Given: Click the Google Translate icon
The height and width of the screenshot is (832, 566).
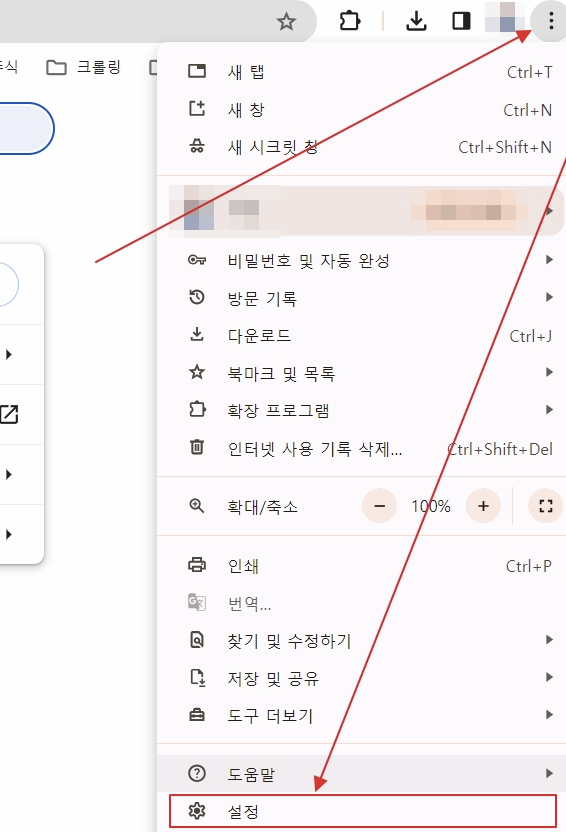Looking at the screenshot, I should click(197, 602).
